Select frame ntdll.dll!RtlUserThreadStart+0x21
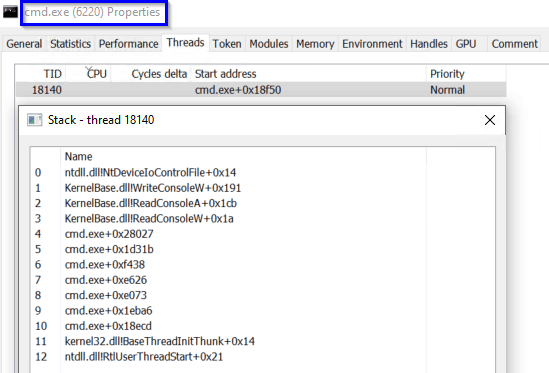The image size is (549, 373). 144,357
